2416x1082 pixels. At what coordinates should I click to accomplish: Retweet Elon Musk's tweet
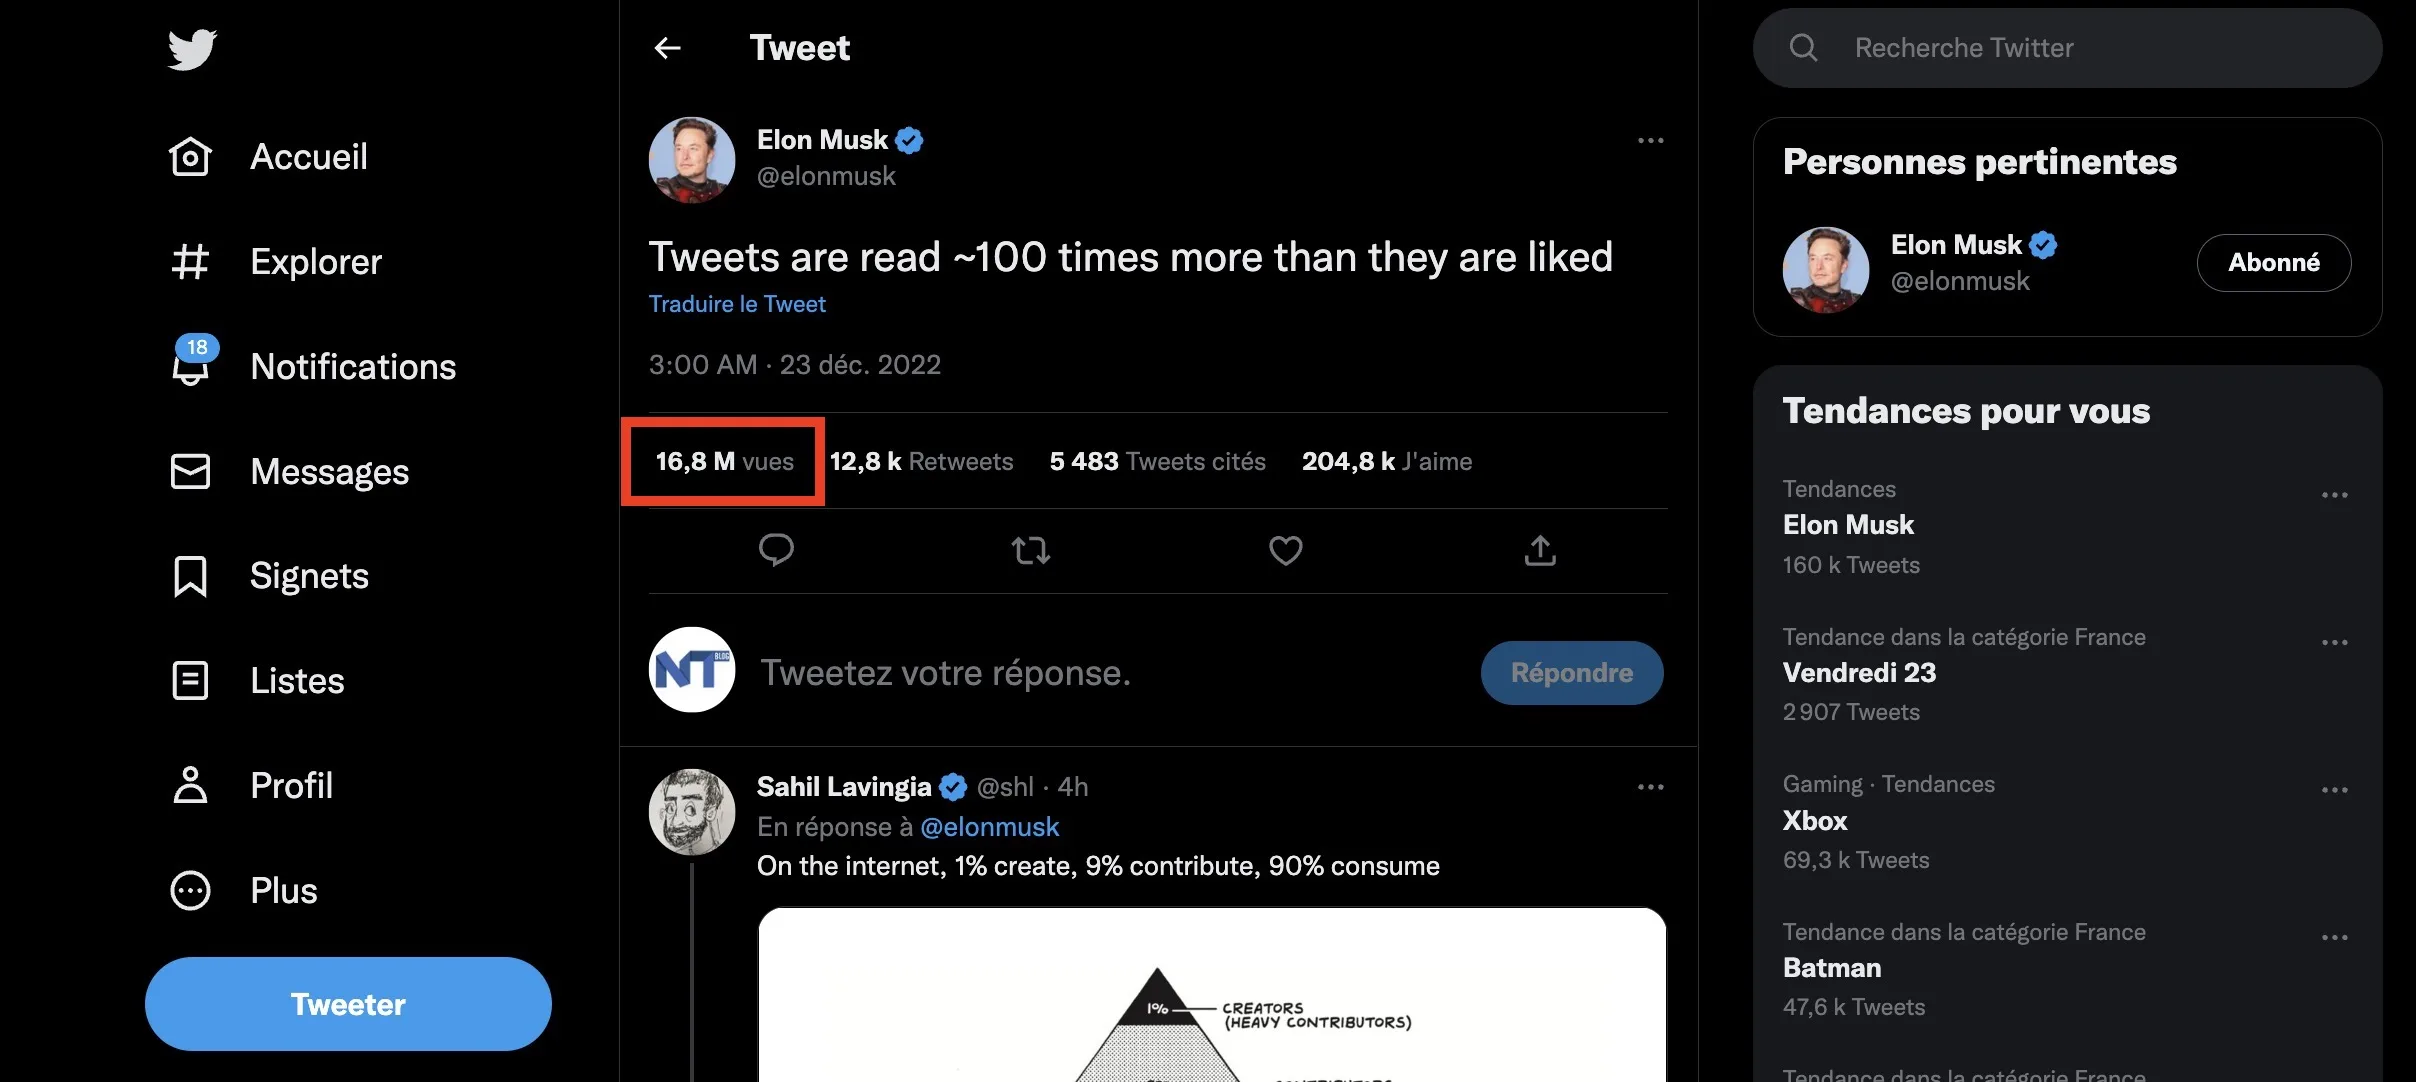click(x=1030, y=550)
